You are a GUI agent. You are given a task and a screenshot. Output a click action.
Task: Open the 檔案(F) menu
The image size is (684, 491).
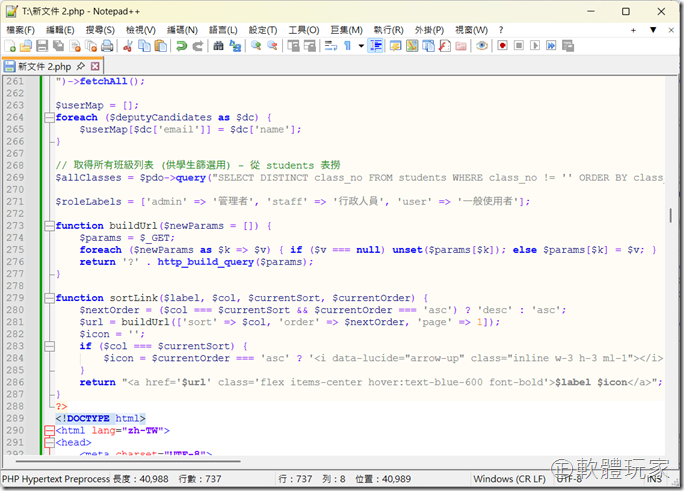click(x=20, y=30)
